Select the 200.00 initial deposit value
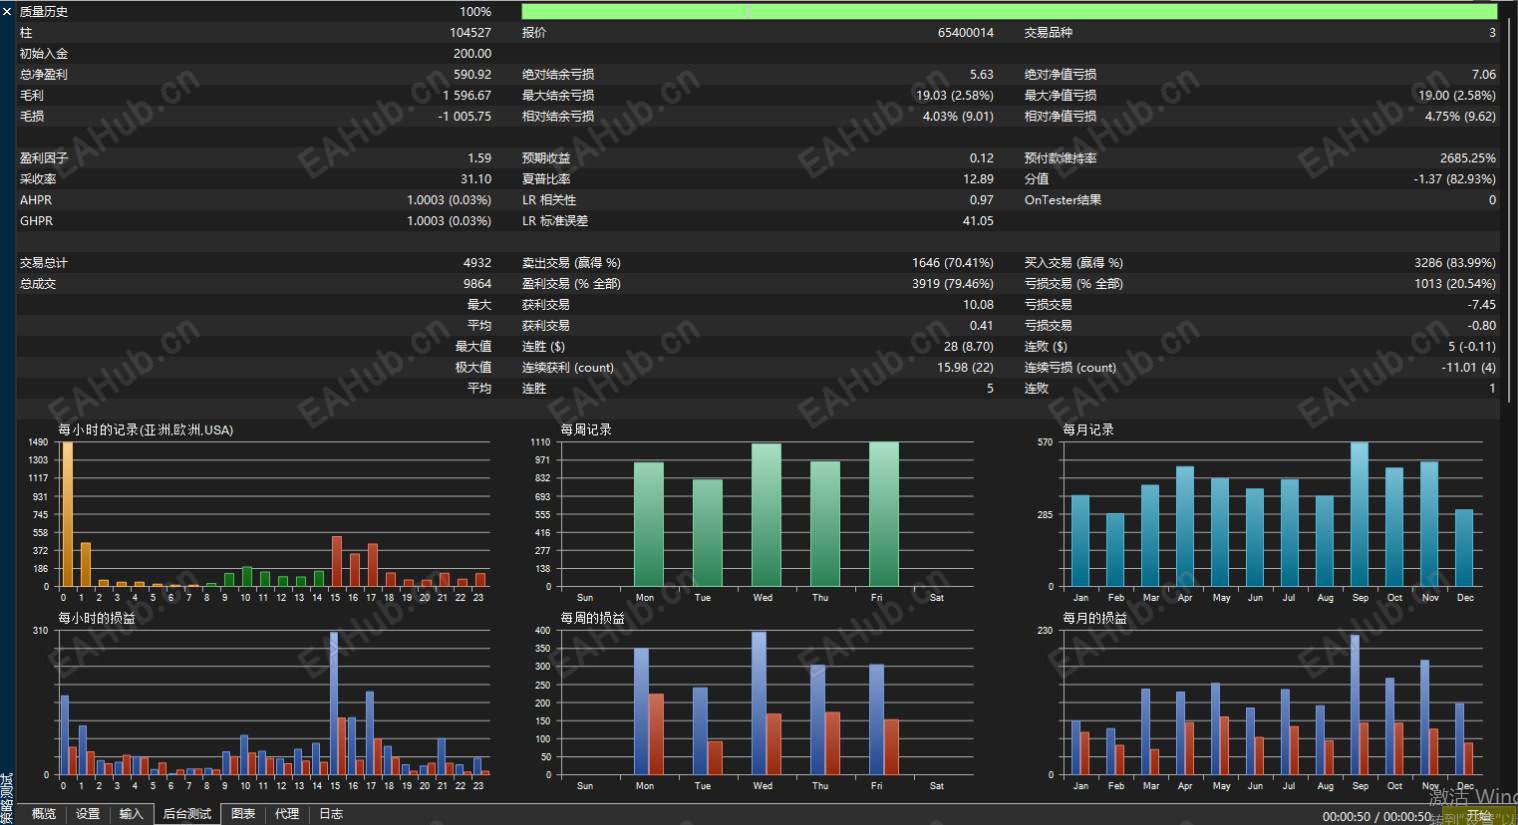Screen dimensions: 1518x825 472,54
